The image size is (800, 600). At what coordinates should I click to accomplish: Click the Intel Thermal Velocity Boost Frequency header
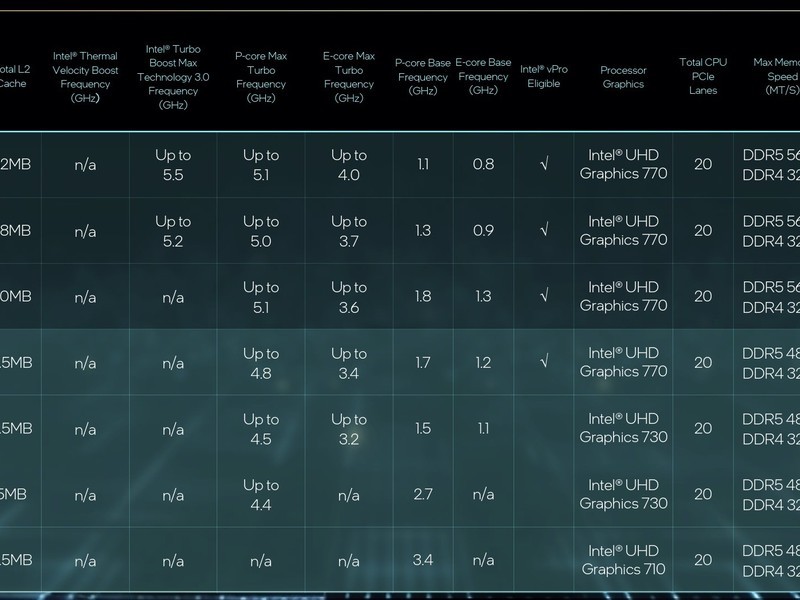click(85, 77)
